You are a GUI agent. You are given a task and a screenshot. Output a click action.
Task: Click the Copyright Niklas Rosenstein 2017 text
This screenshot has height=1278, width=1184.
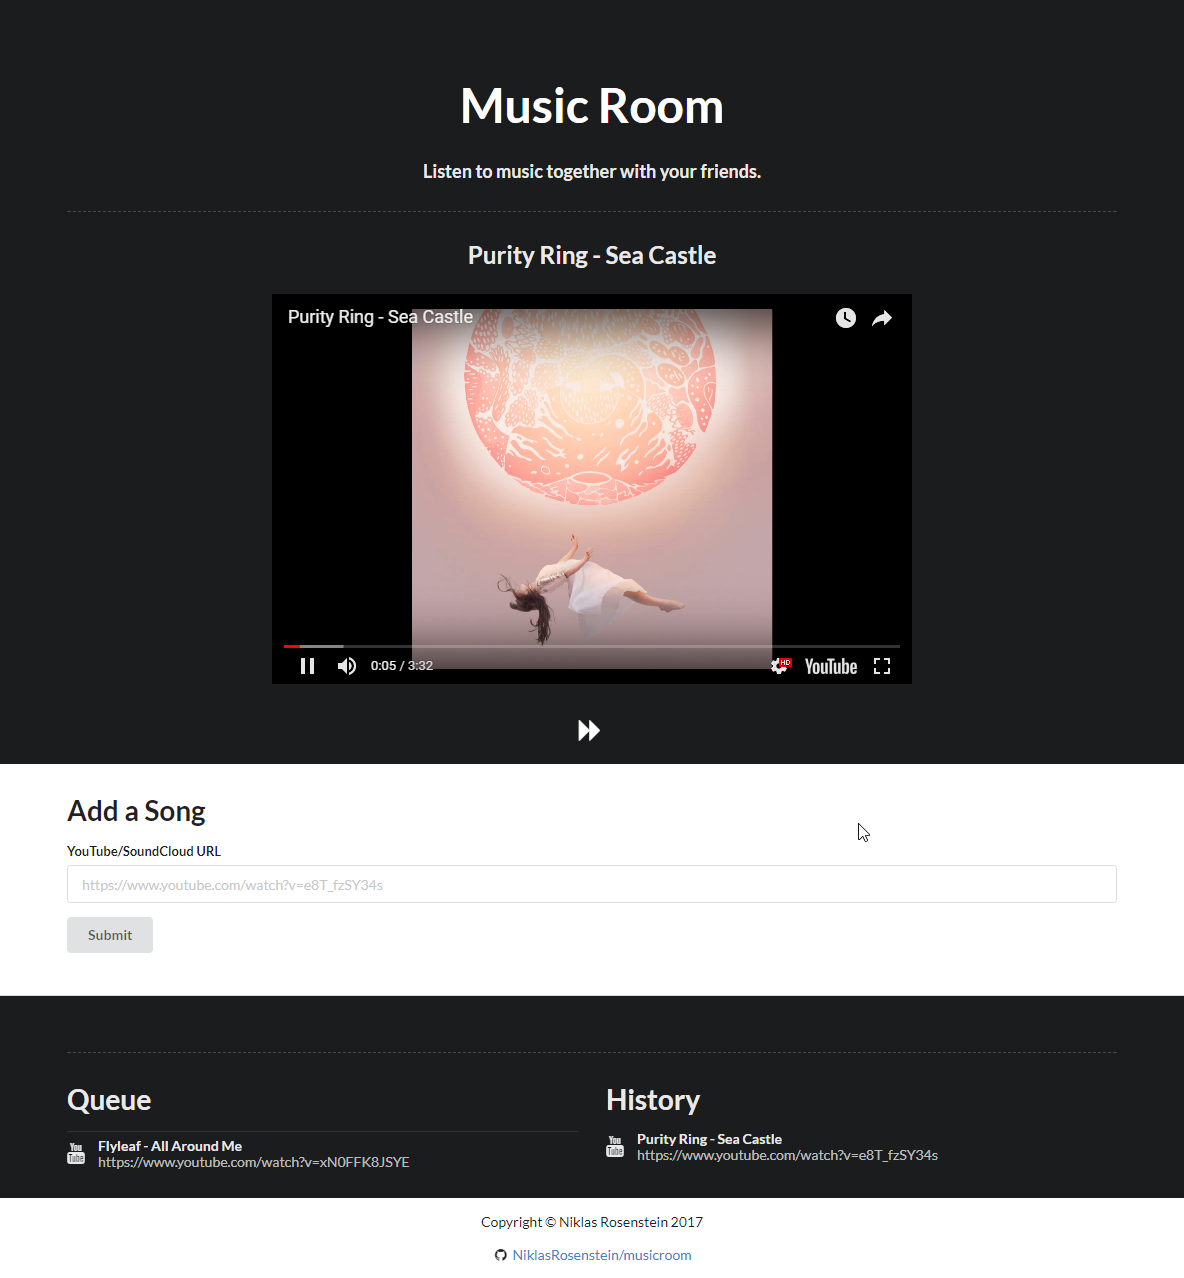592,1222
